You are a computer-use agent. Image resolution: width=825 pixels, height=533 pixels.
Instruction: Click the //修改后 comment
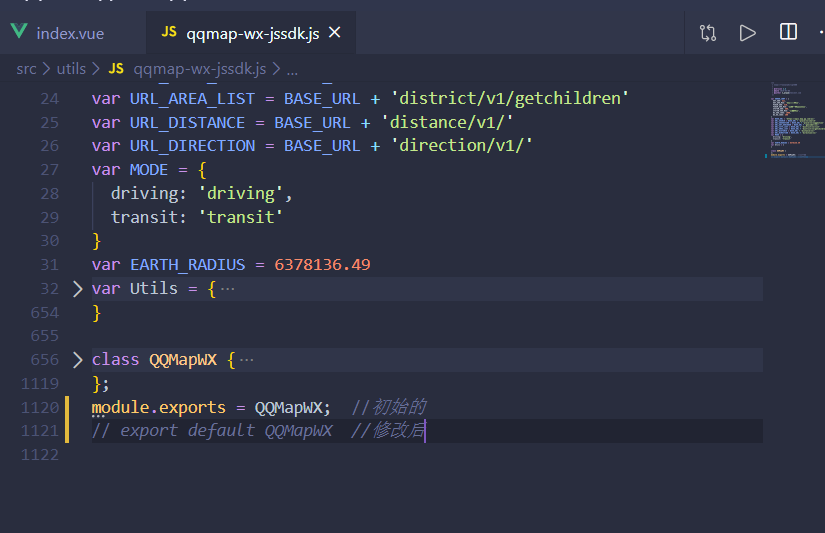tap(388, 431)
